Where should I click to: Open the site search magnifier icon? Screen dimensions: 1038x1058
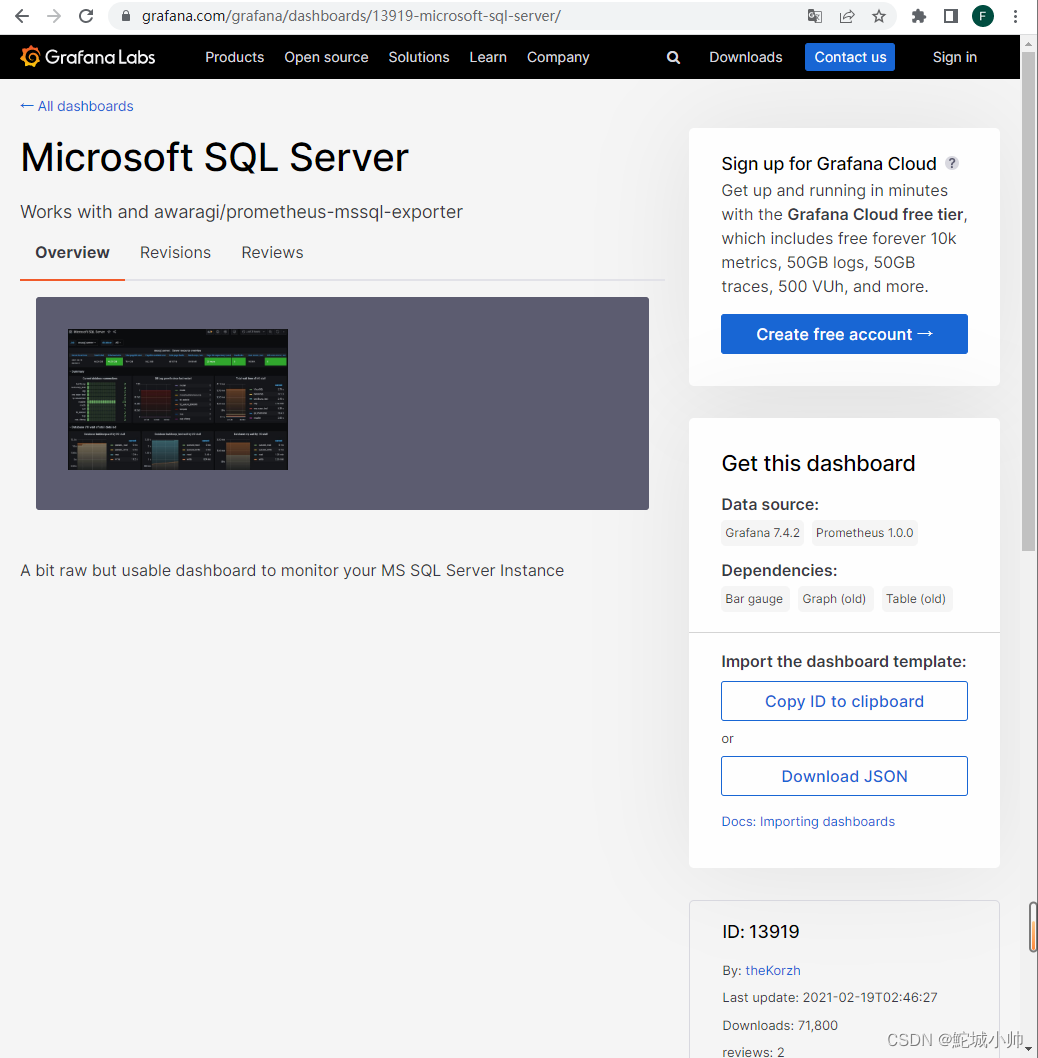tap(673, 57)
